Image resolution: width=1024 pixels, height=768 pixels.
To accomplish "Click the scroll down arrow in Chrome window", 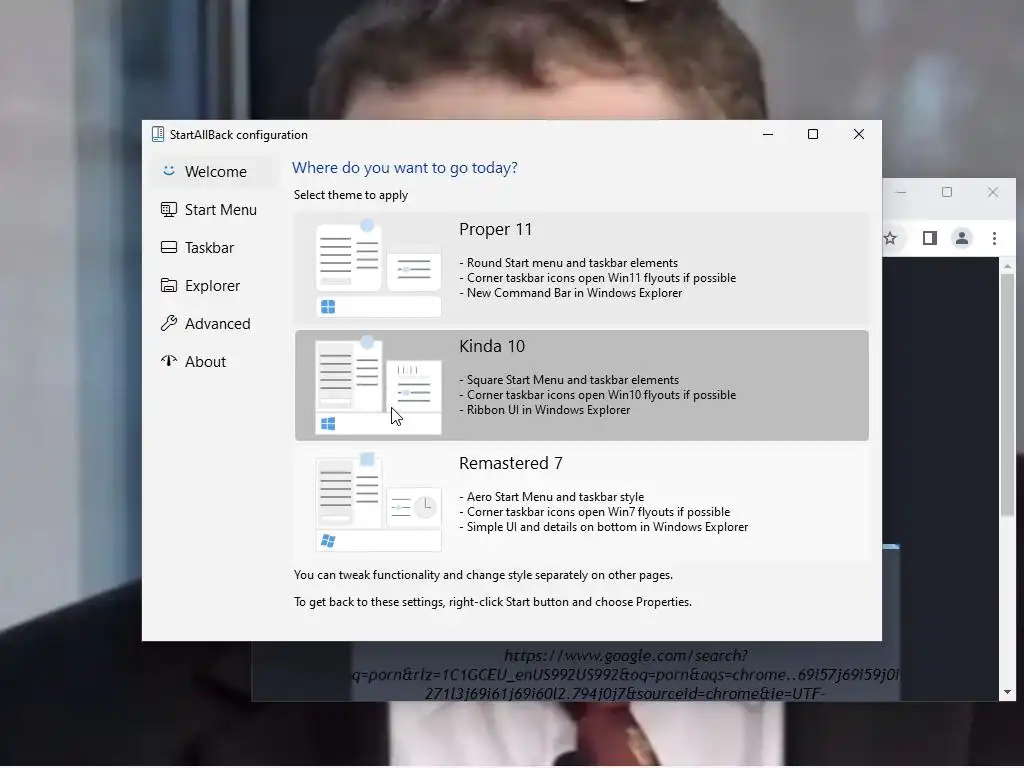I will tap(1007, 692).
